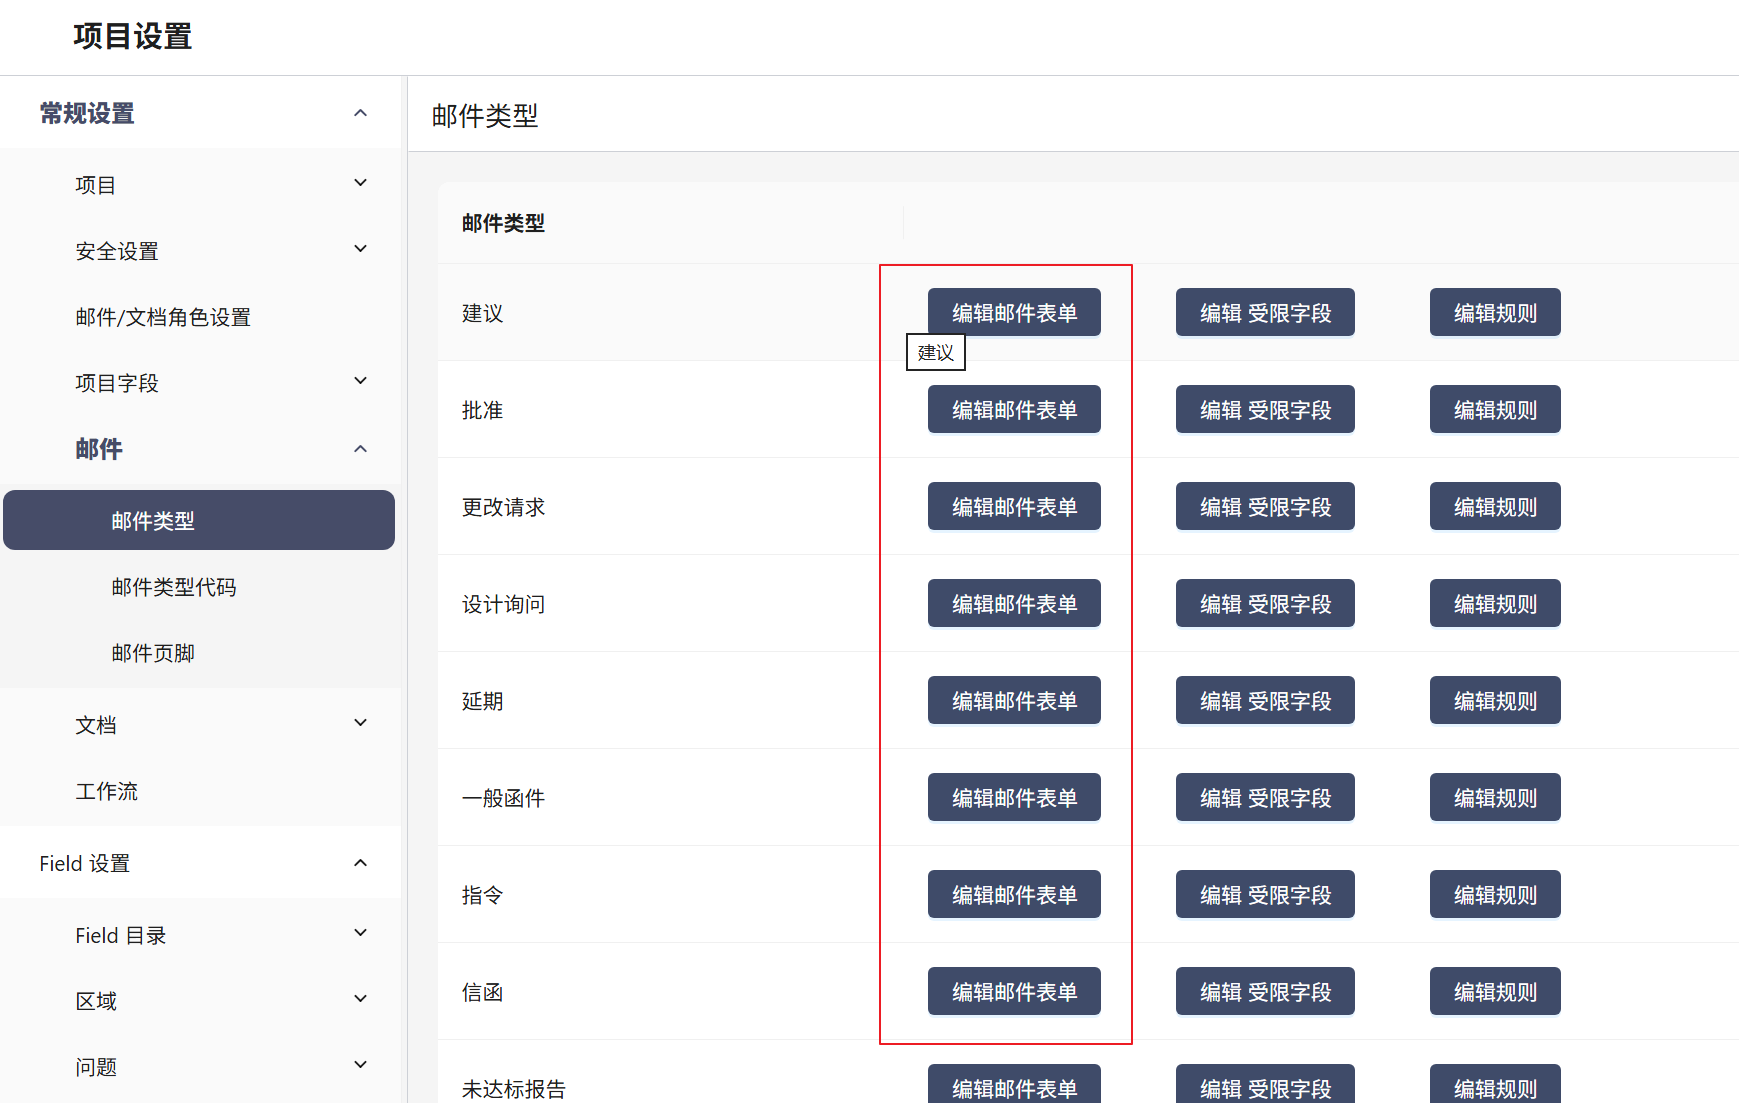Expand the 区域 submenu chevron
Screen dimensions: 1739x1103
tap(360, 999)
